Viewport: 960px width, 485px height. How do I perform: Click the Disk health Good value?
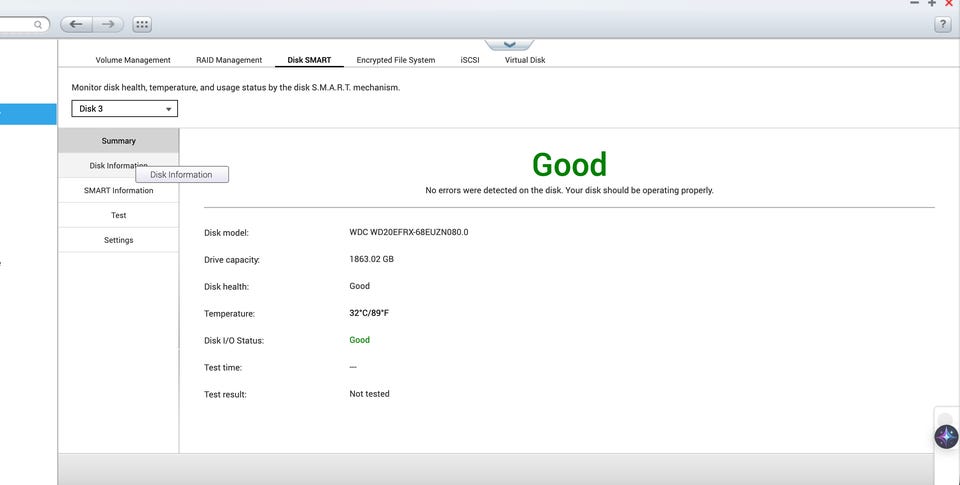click(359, 286)
